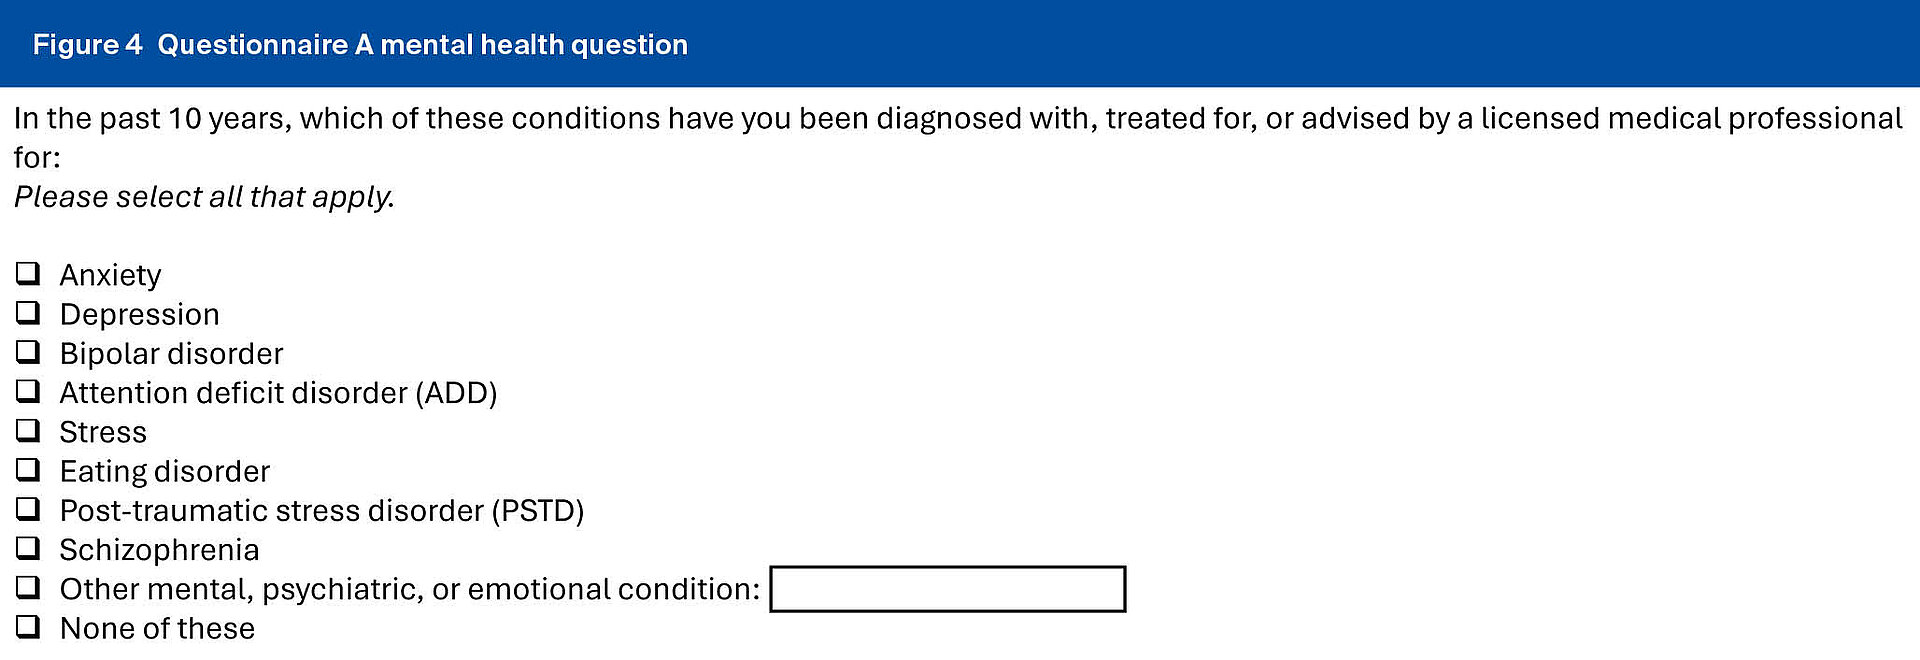Click the Other condition text input box

(x=948, y=589)
